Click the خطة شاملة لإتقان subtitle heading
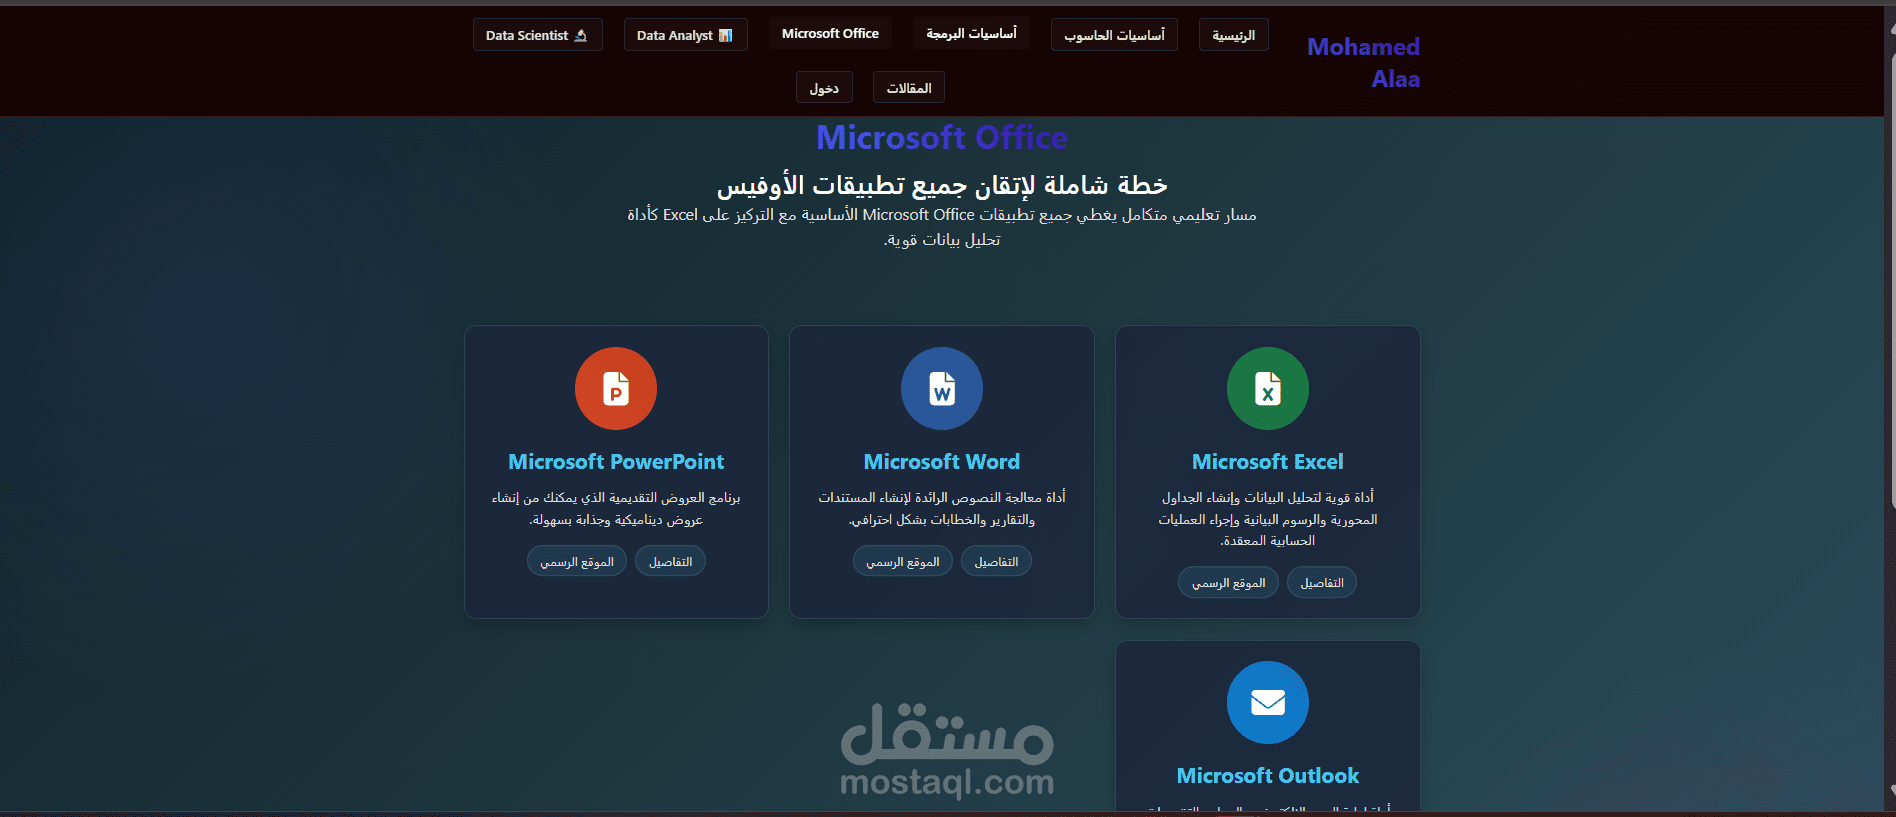Viewport: 1896px width, 817px height. (x=942, y=185)
